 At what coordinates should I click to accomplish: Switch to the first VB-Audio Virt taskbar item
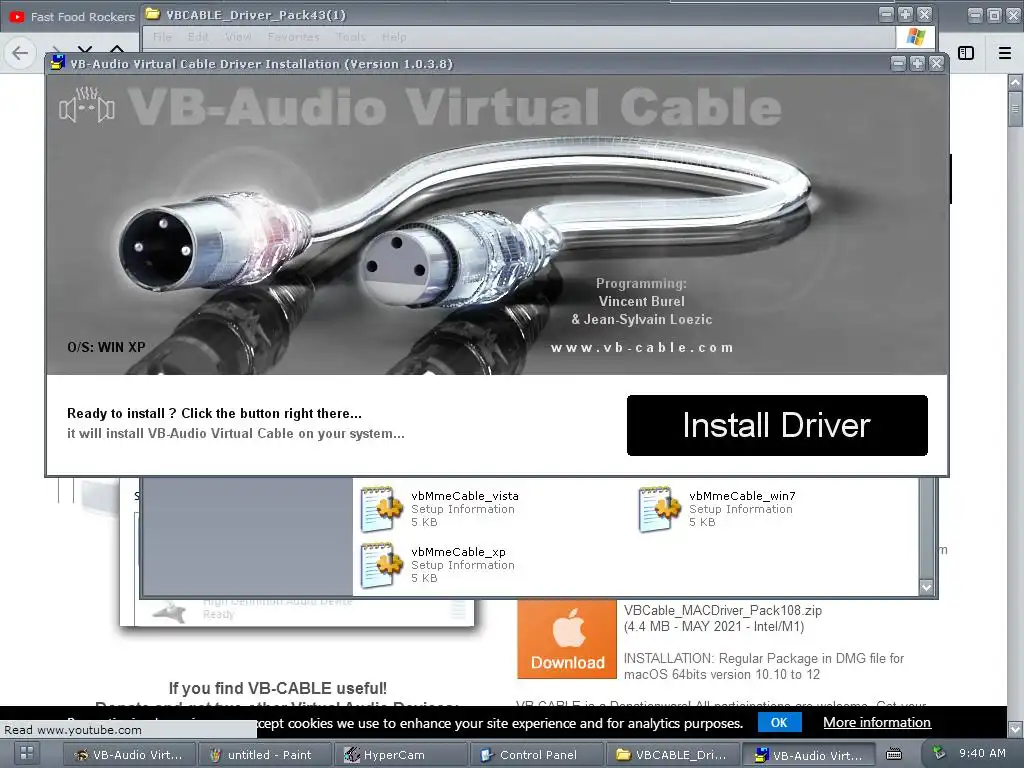point(128,754)
